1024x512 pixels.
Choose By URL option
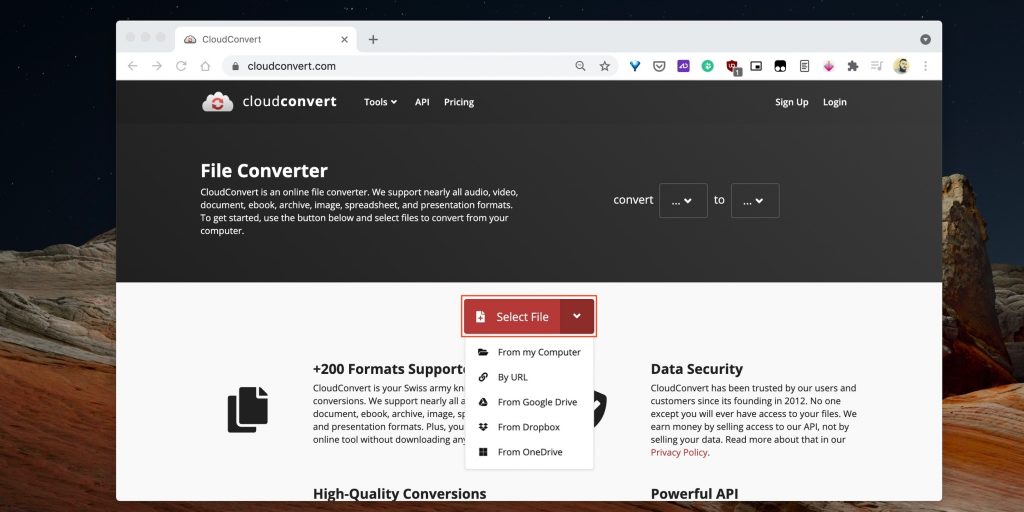point(529,377)
